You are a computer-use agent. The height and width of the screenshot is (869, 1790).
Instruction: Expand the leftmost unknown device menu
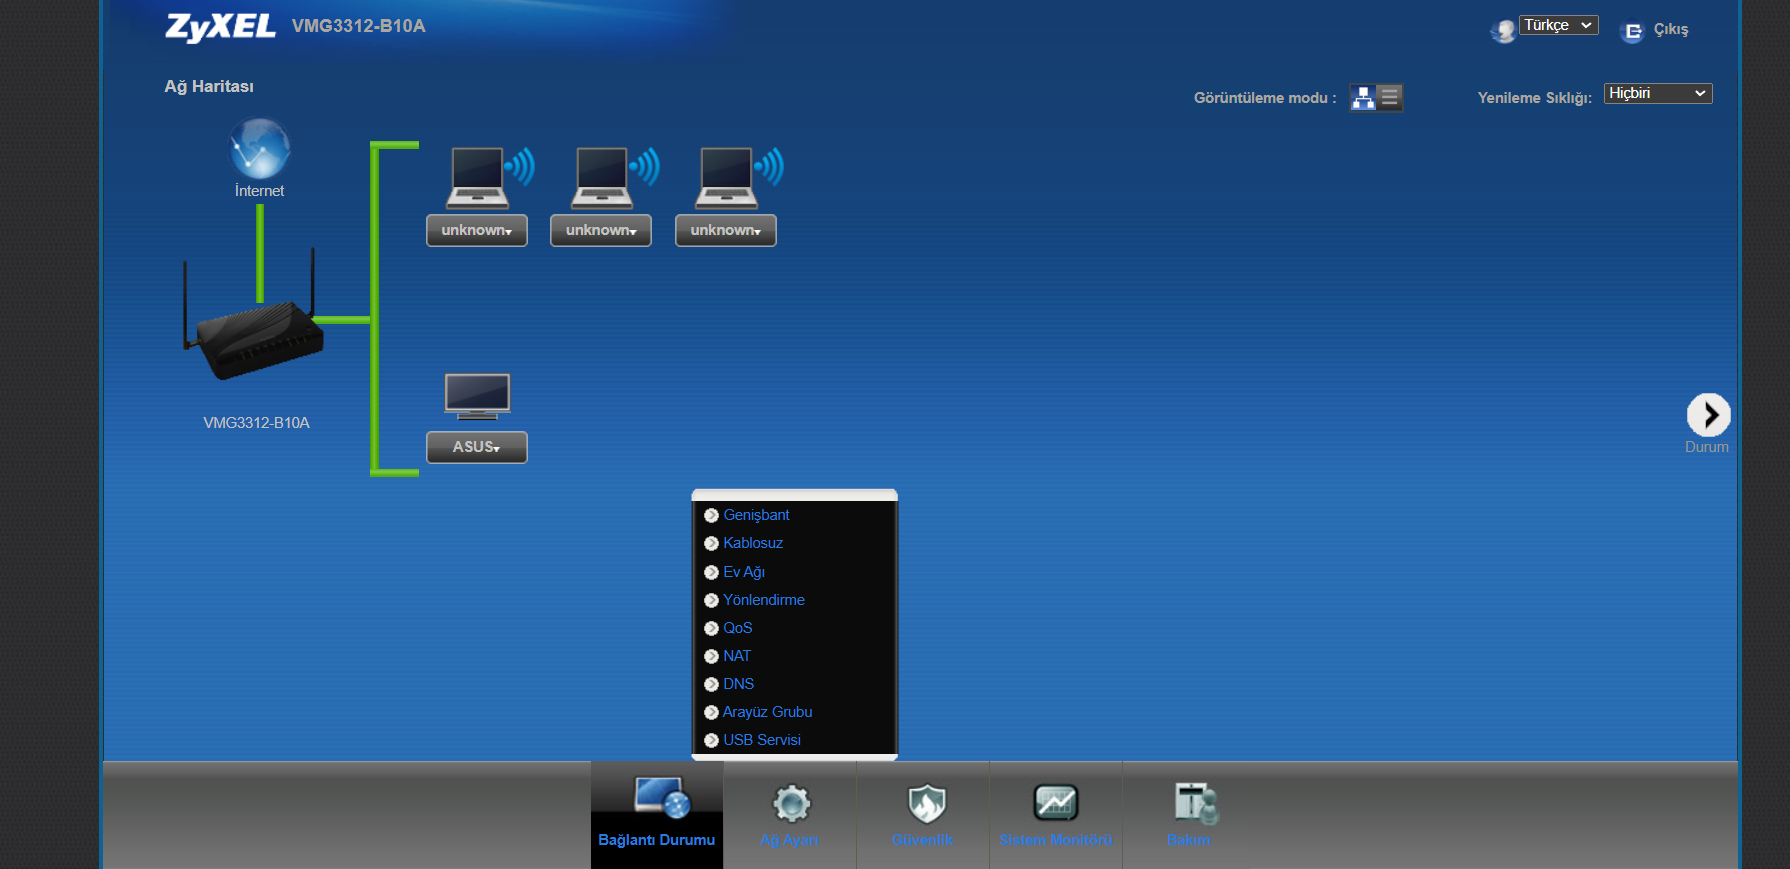pos(477,230)
